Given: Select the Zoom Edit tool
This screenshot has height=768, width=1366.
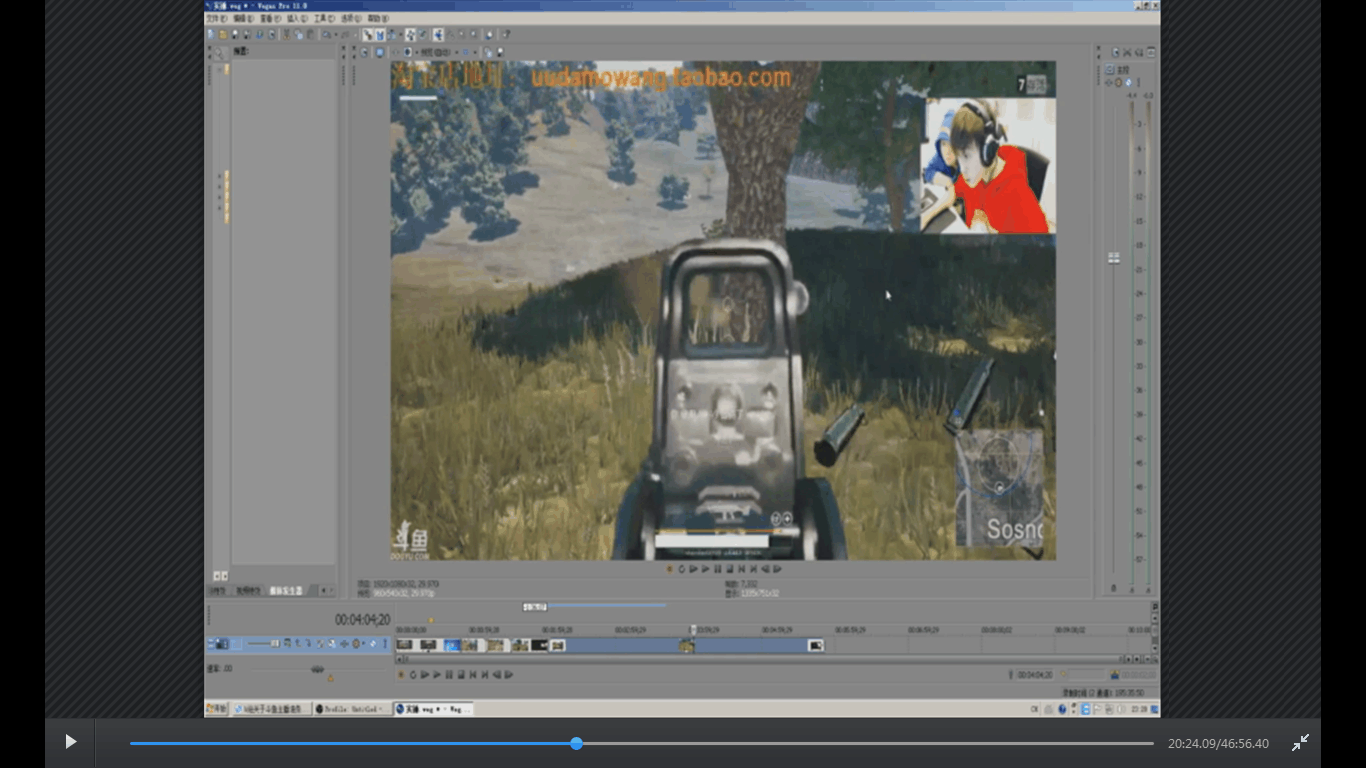Looking at the screenshot, I should pyautogui.click(x=474, y=34).
